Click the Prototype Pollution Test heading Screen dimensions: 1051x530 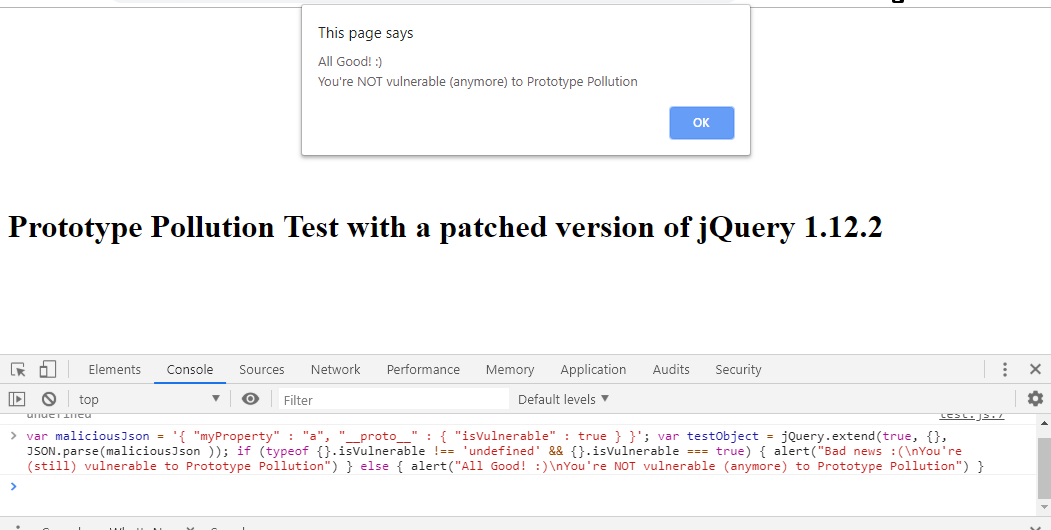click(445, 227)
